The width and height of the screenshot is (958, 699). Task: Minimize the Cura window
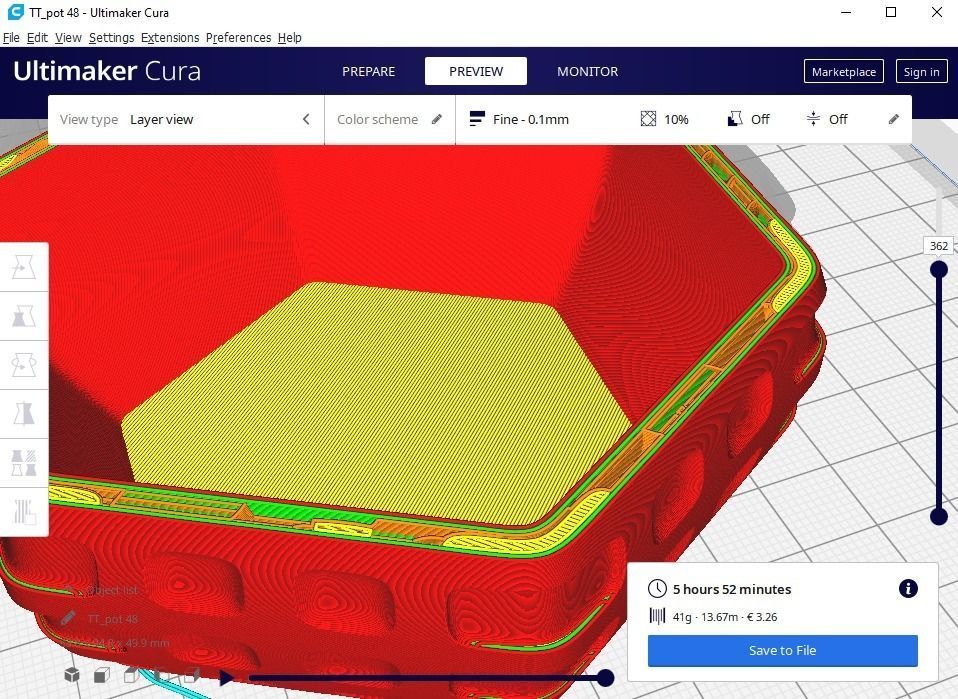tap(846, 12)
